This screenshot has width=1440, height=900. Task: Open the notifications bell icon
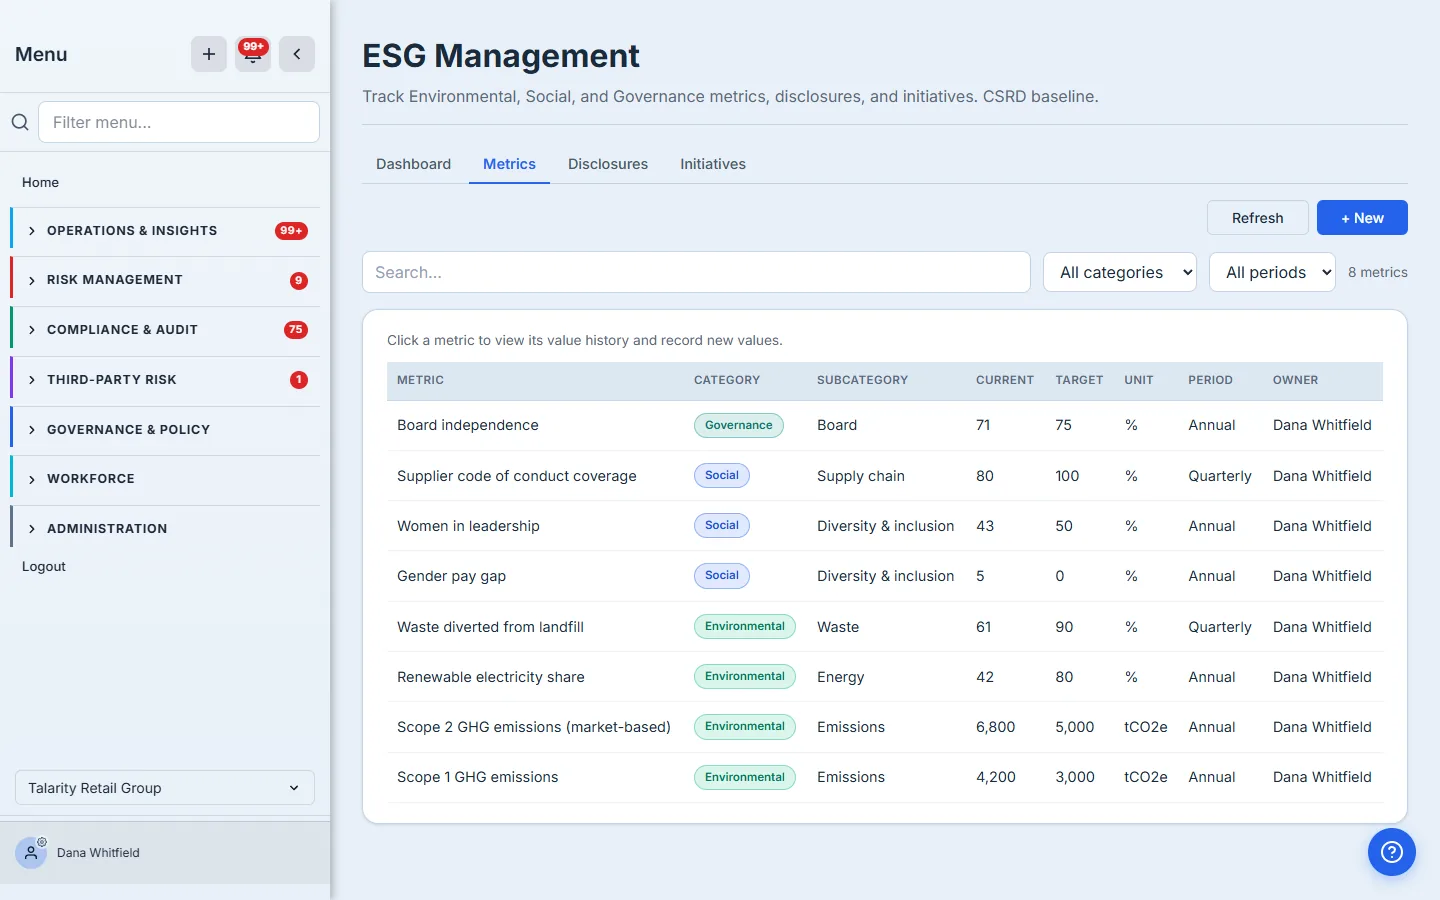click(x=253, y=54)
